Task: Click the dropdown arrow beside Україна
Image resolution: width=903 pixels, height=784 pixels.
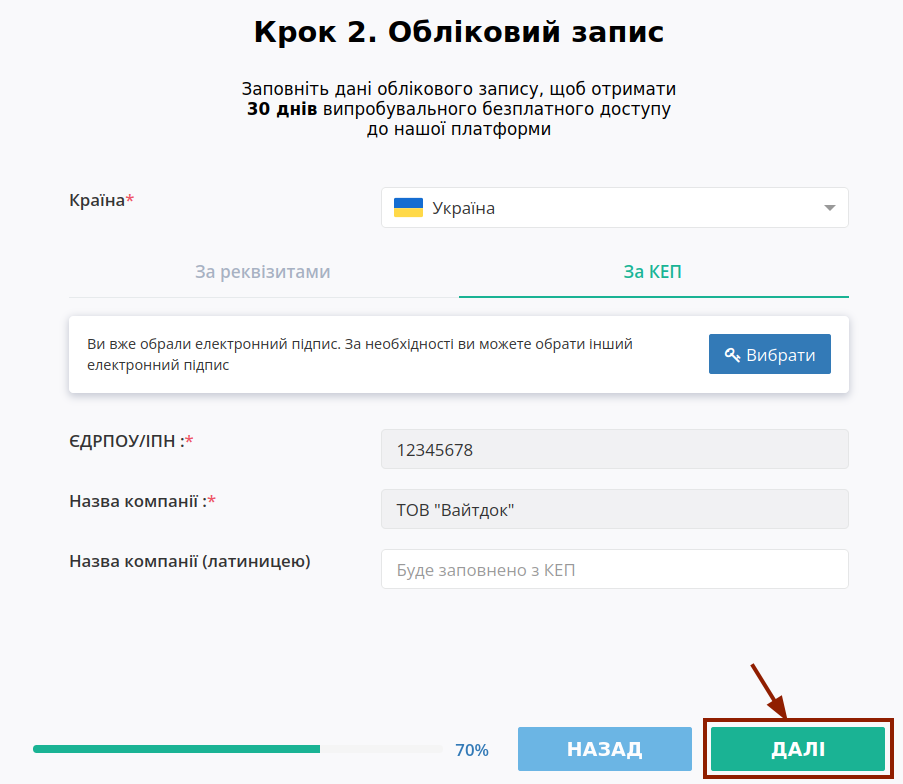Action: coord(829,208)
